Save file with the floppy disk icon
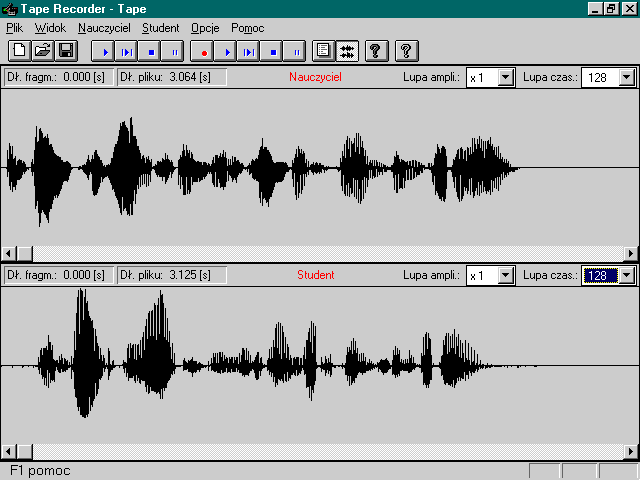The height and width of the screenshot is (480, 640). [66, 51]
